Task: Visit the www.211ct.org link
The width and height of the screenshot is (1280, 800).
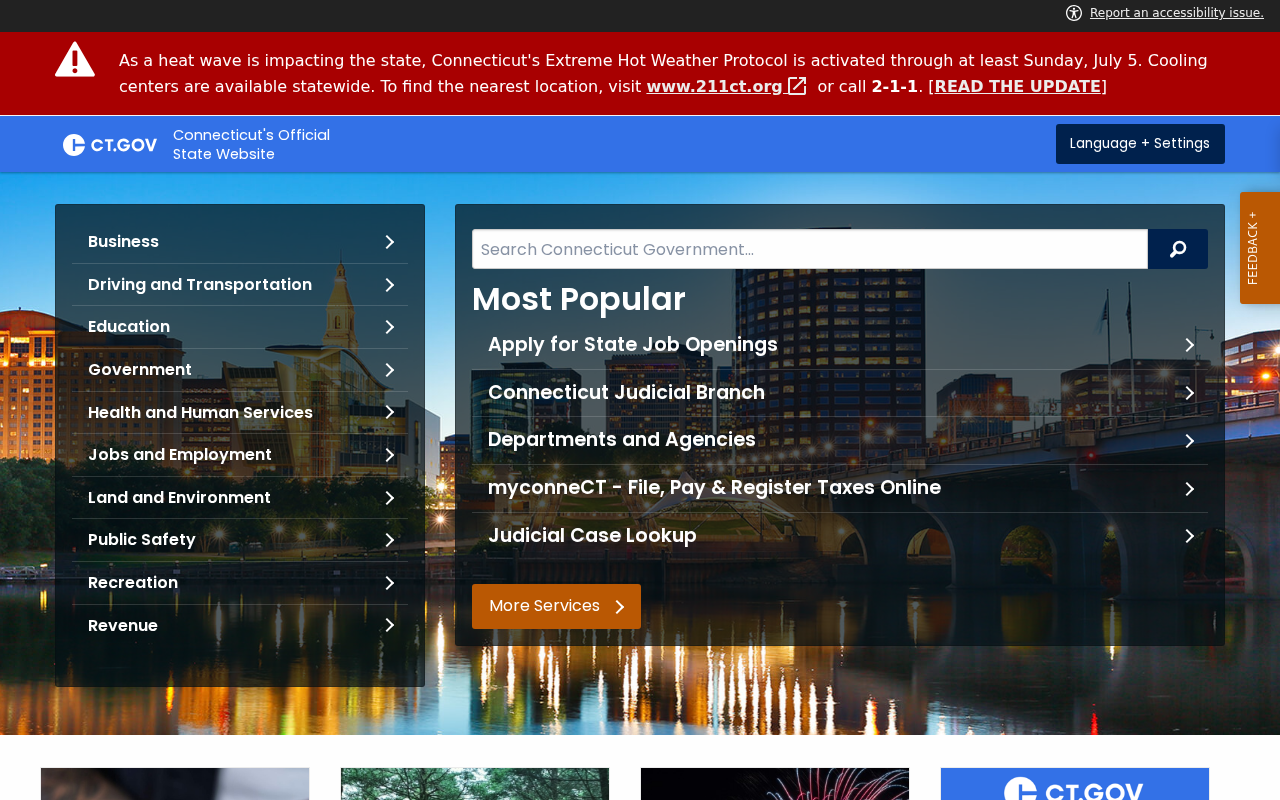Action: [714, 86]
